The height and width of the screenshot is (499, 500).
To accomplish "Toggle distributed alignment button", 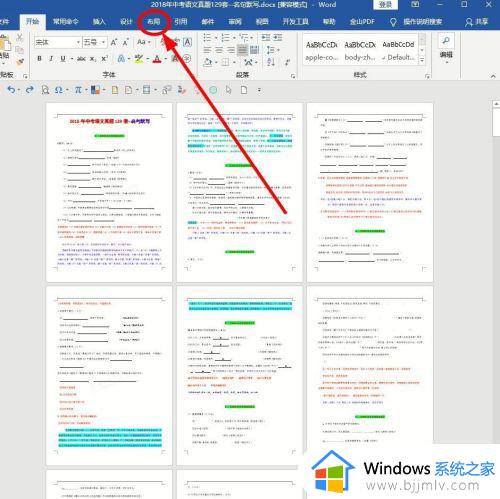I will point(254,50).
